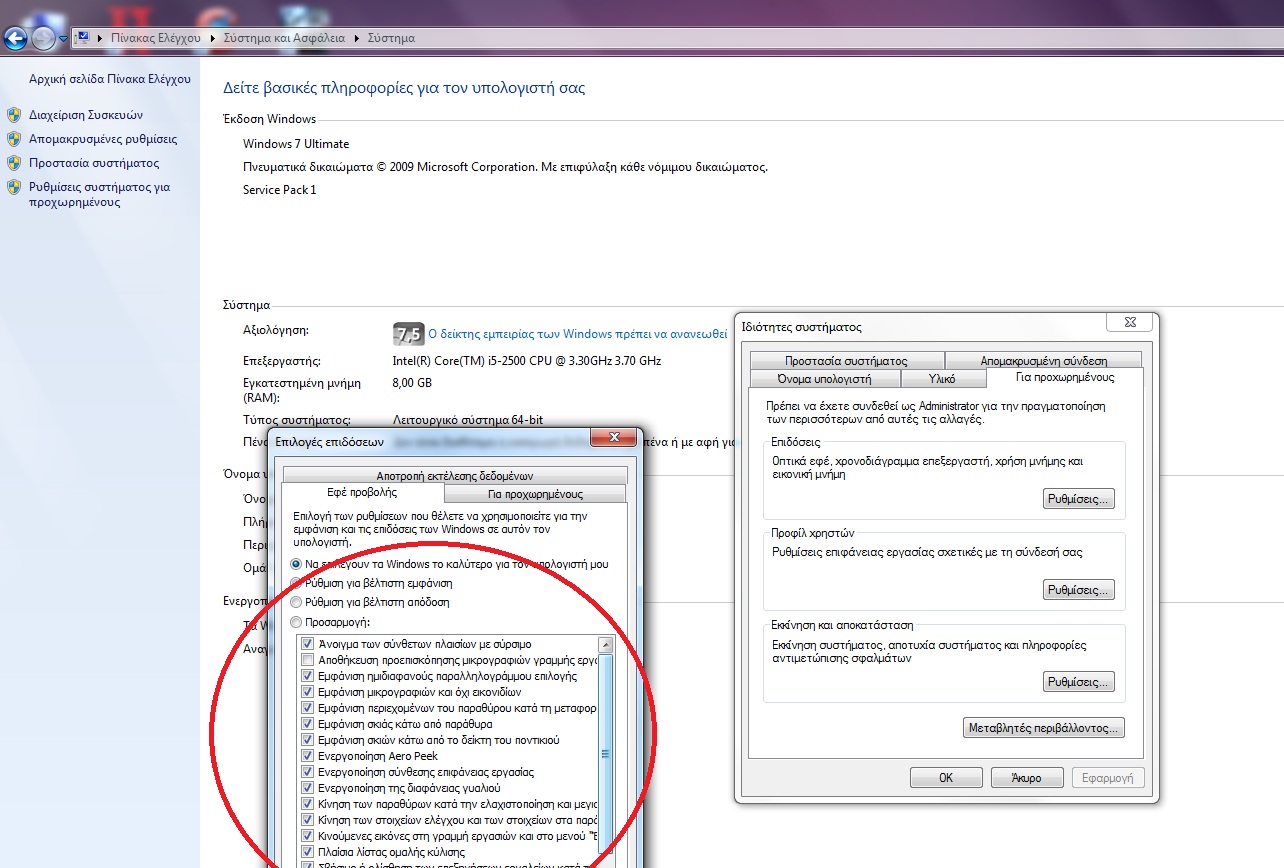Click the 7,5 Windows Experience Index badge
Image resolution: width=1284 pixels, height=868 pixels.
[x=408, y=333]
